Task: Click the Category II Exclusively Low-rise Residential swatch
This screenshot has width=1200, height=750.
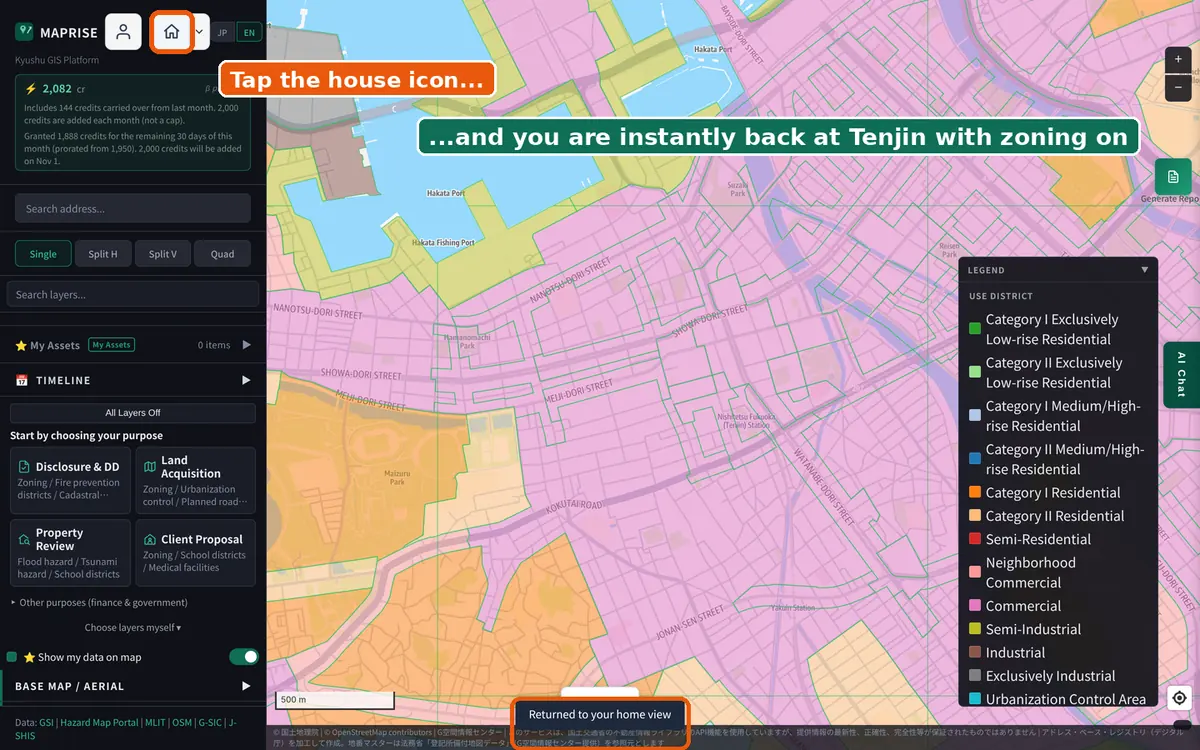Action: [x=974, y=372]
